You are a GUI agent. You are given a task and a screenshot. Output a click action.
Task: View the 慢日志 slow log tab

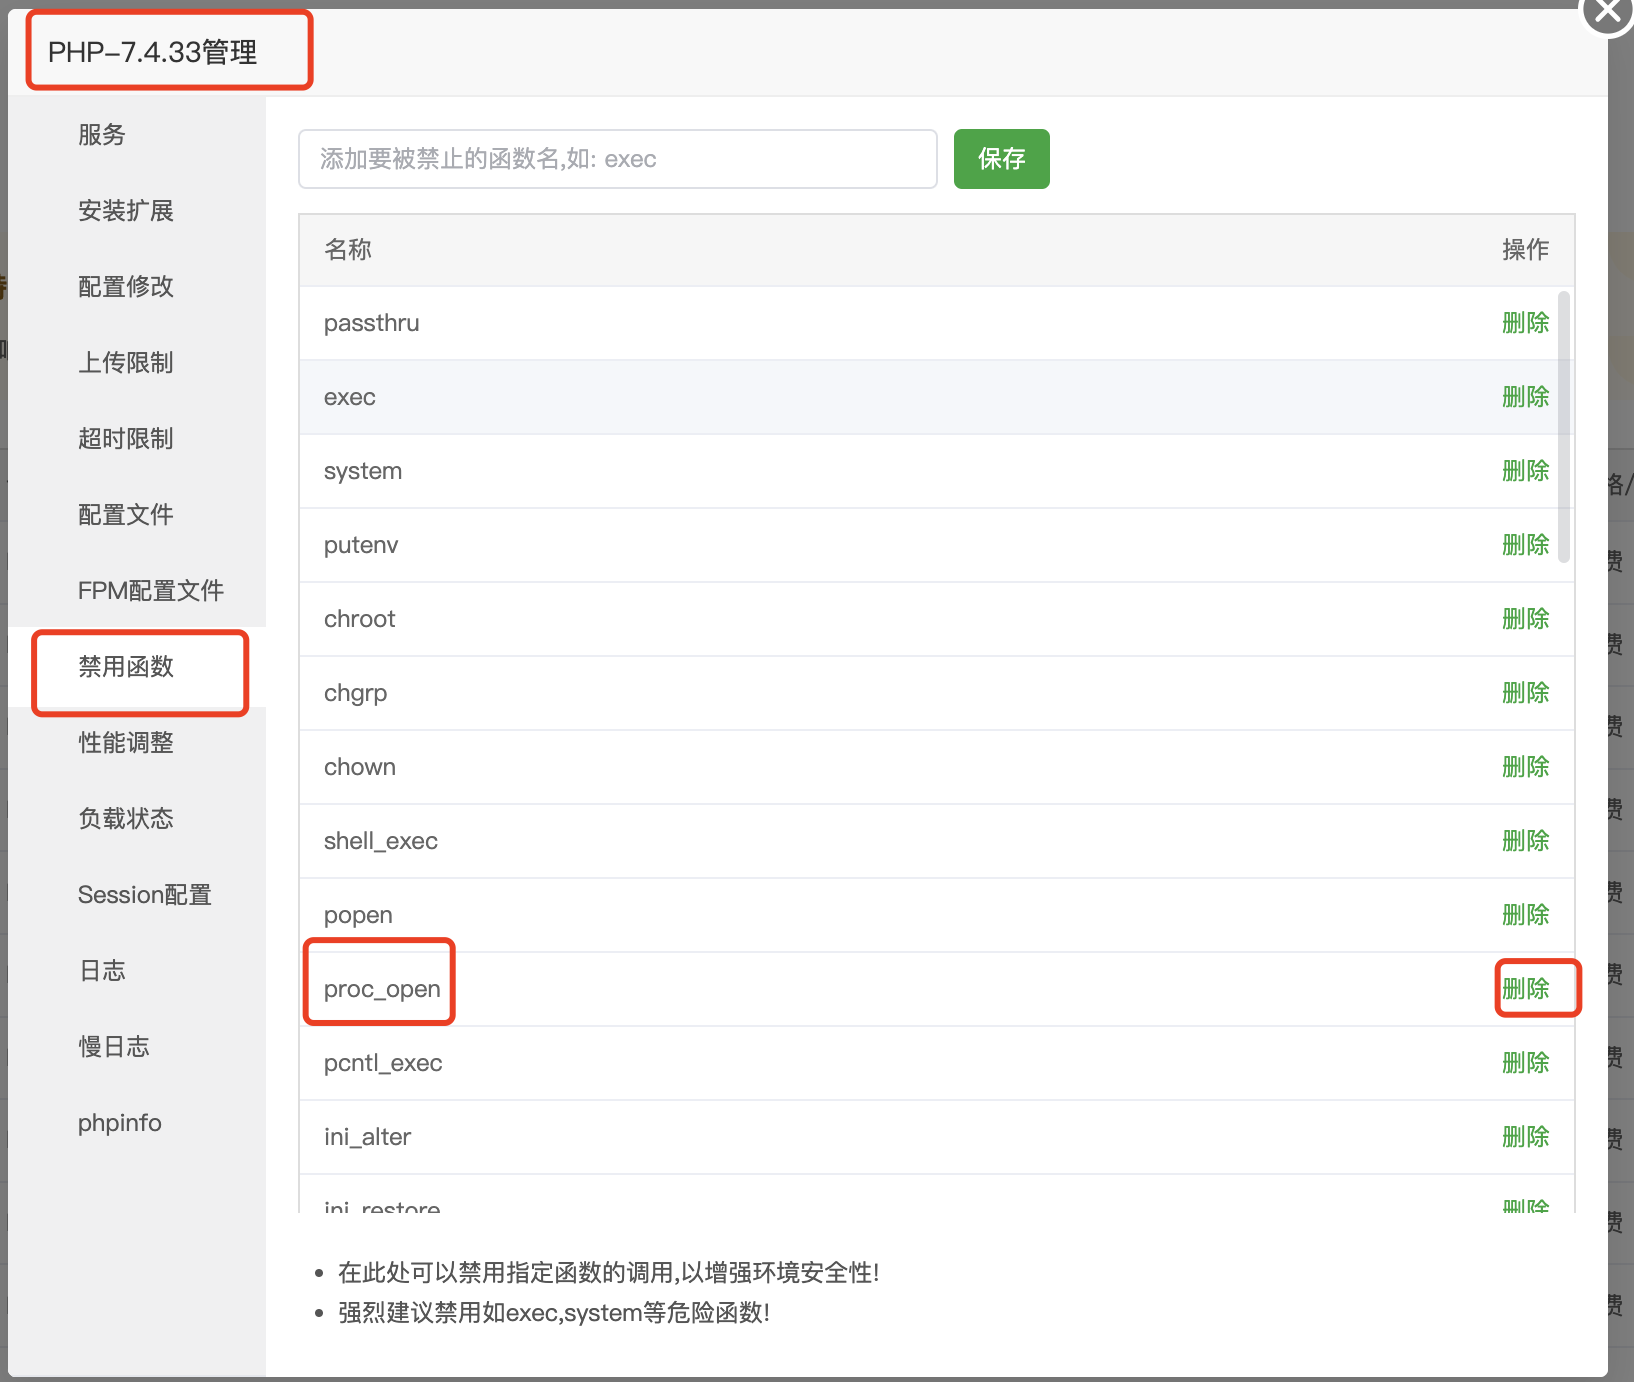point(114,1047)
